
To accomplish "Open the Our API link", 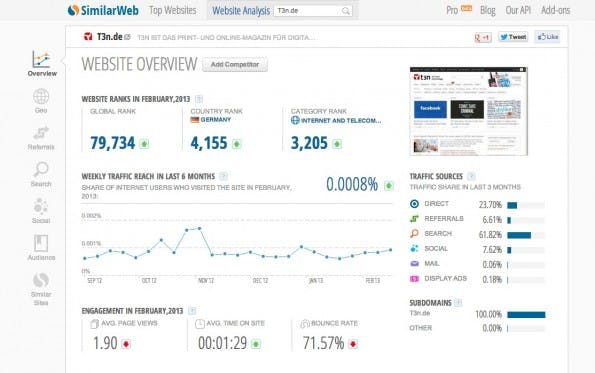I will (518, 10).
